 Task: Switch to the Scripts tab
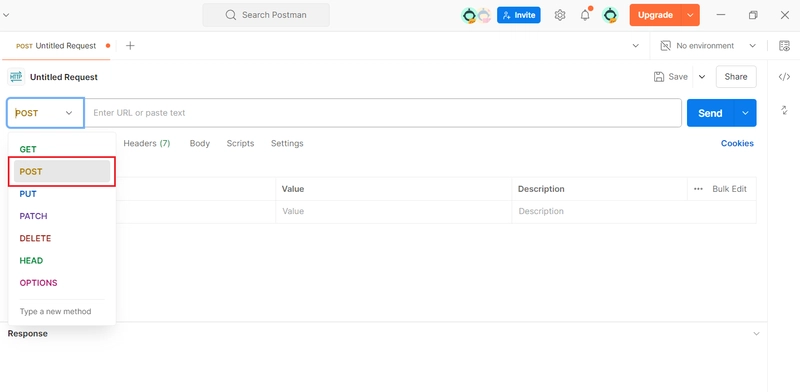click(240, 143)
